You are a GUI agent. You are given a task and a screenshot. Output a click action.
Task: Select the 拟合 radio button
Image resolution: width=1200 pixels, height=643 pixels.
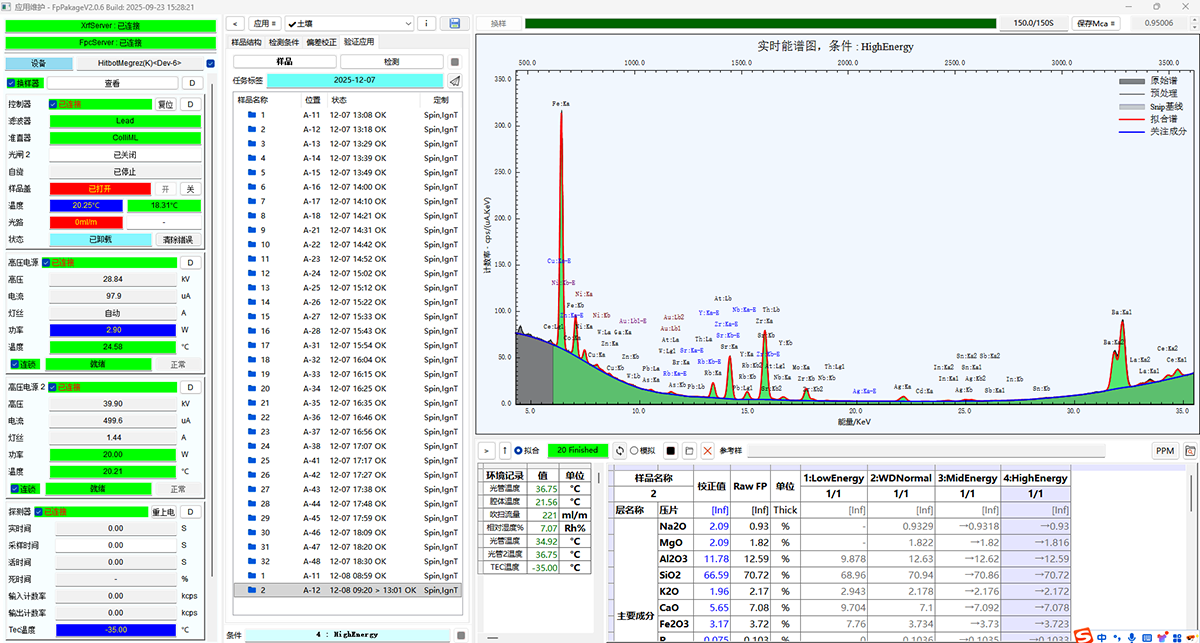518,451
